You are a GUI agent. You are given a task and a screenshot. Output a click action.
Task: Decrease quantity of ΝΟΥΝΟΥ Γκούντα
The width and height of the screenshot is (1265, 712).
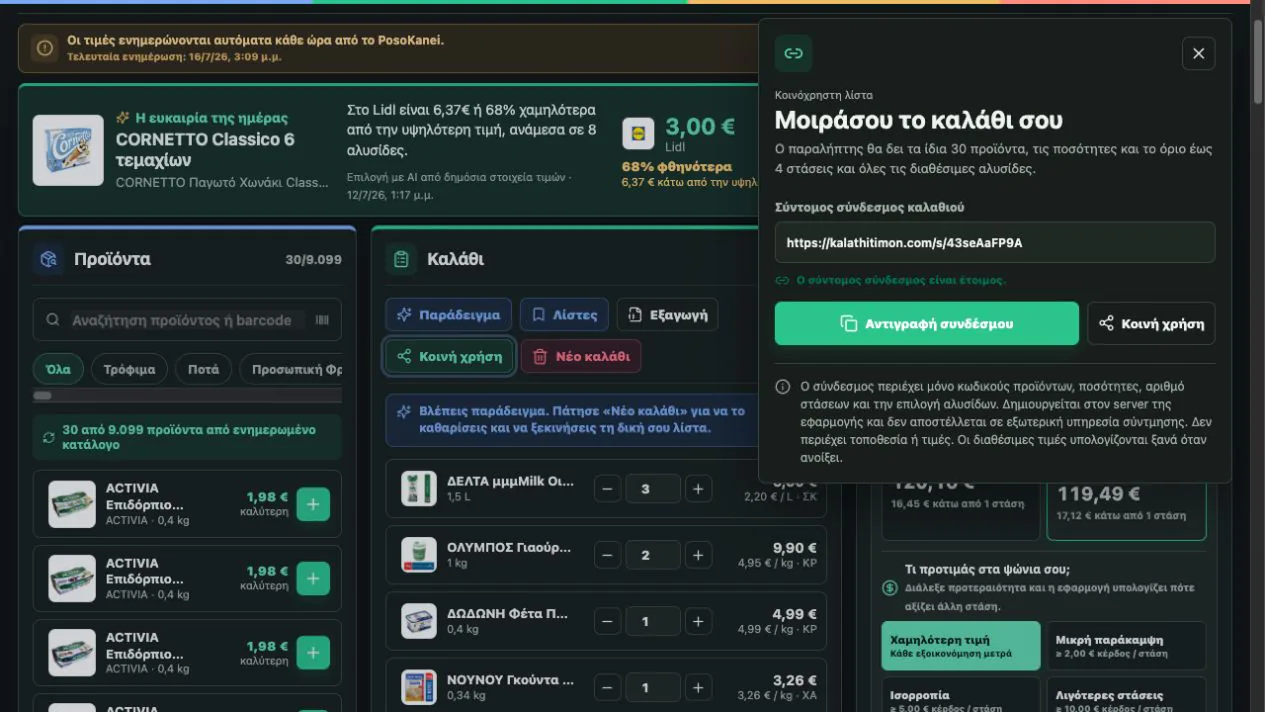[x=607, y=687]
